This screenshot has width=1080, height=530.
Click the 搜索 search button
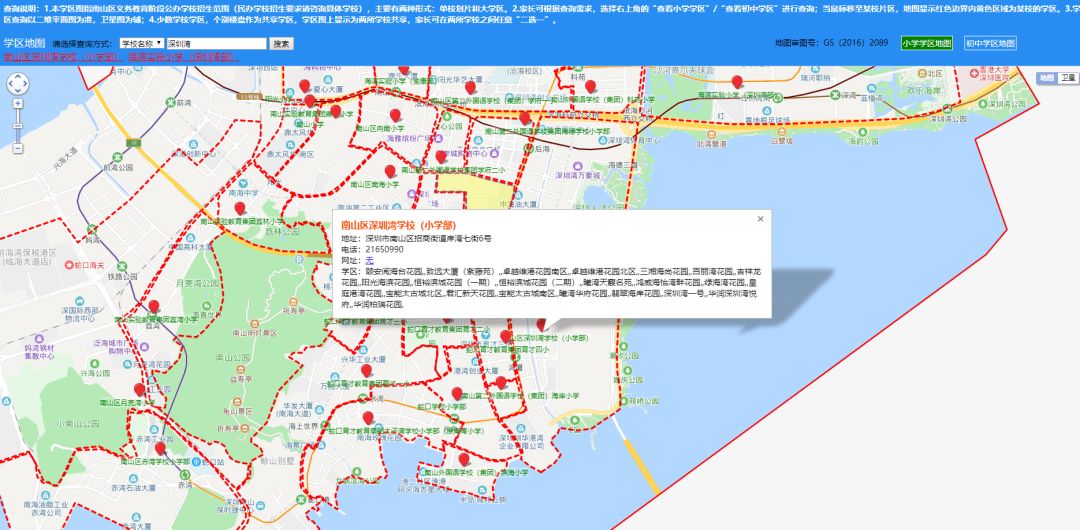(x=282, y=43)
